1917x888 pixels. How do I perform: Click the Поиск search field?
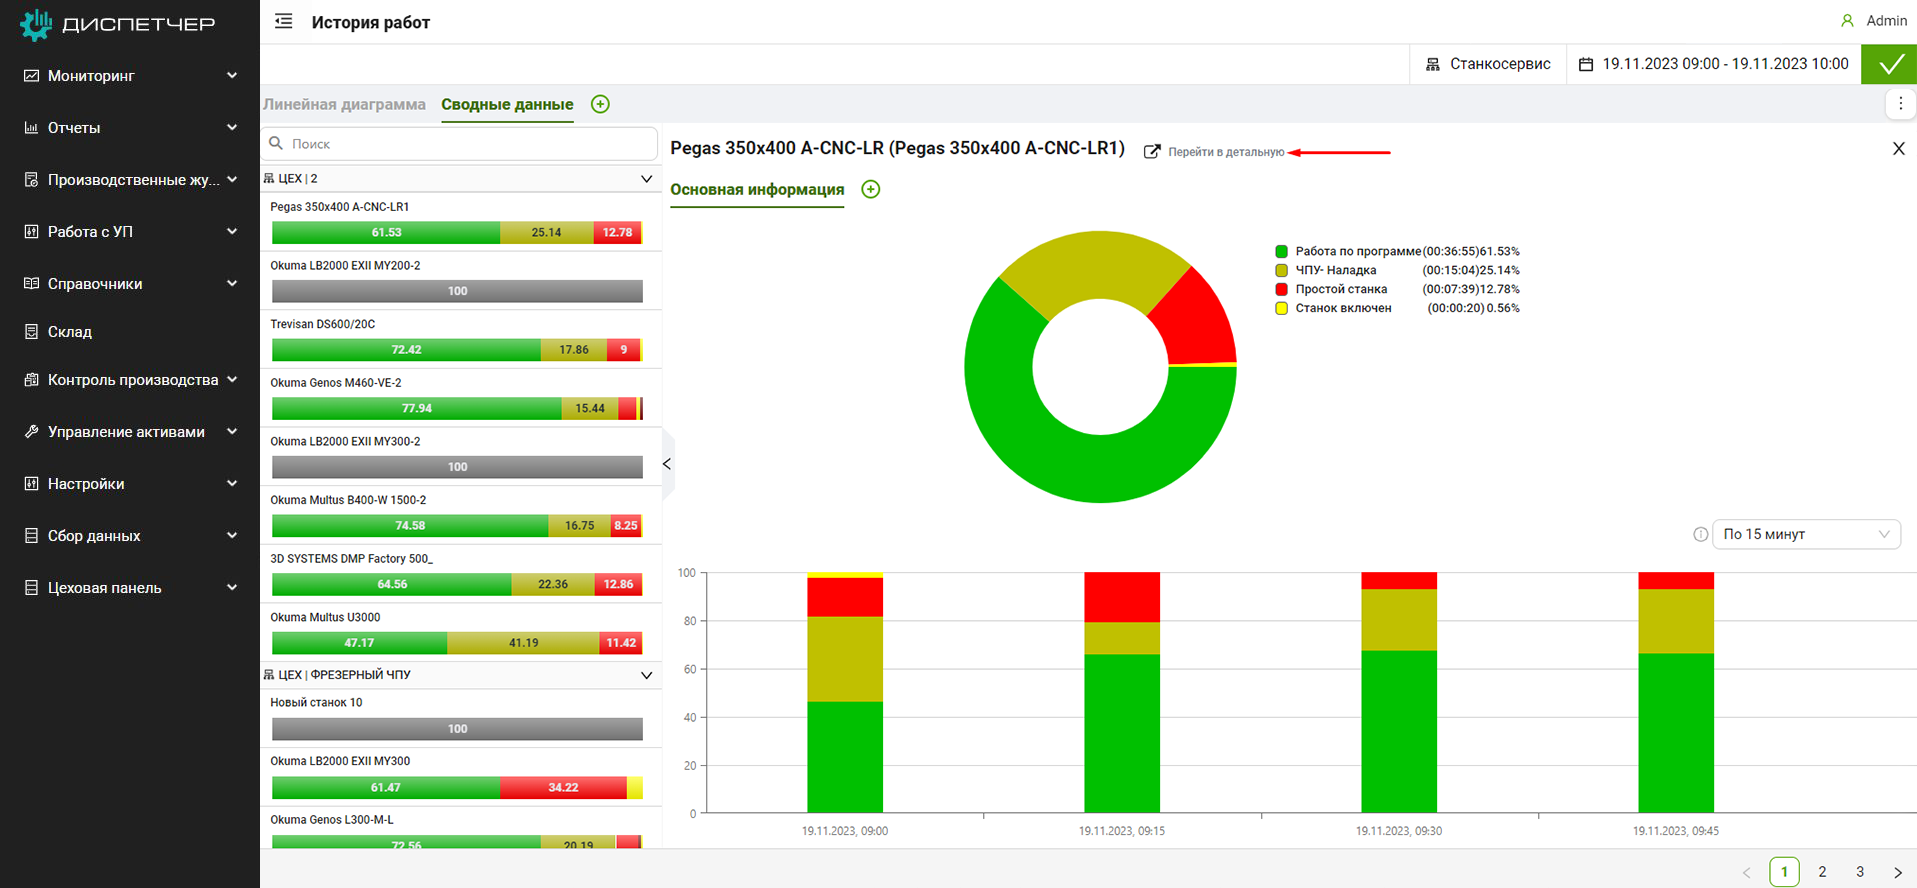pos(470,144)
